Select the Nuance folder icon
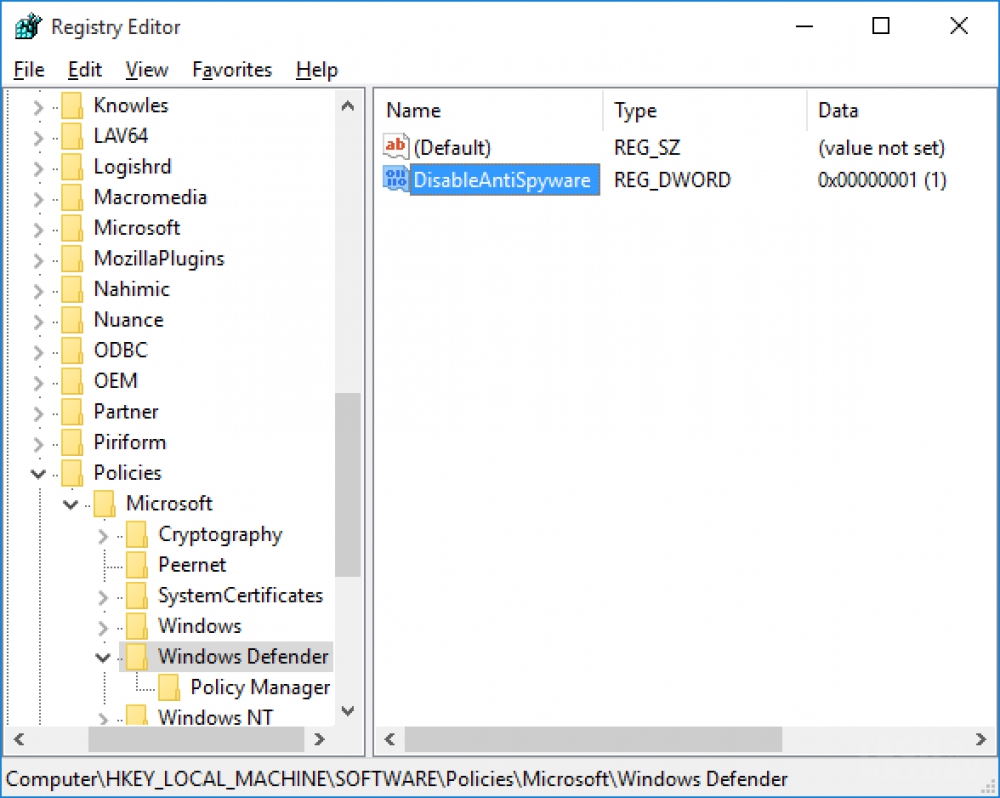Image resolution: width=1000 pixels, height=798 pixels. pyautogui.click(x=72, y=320)
